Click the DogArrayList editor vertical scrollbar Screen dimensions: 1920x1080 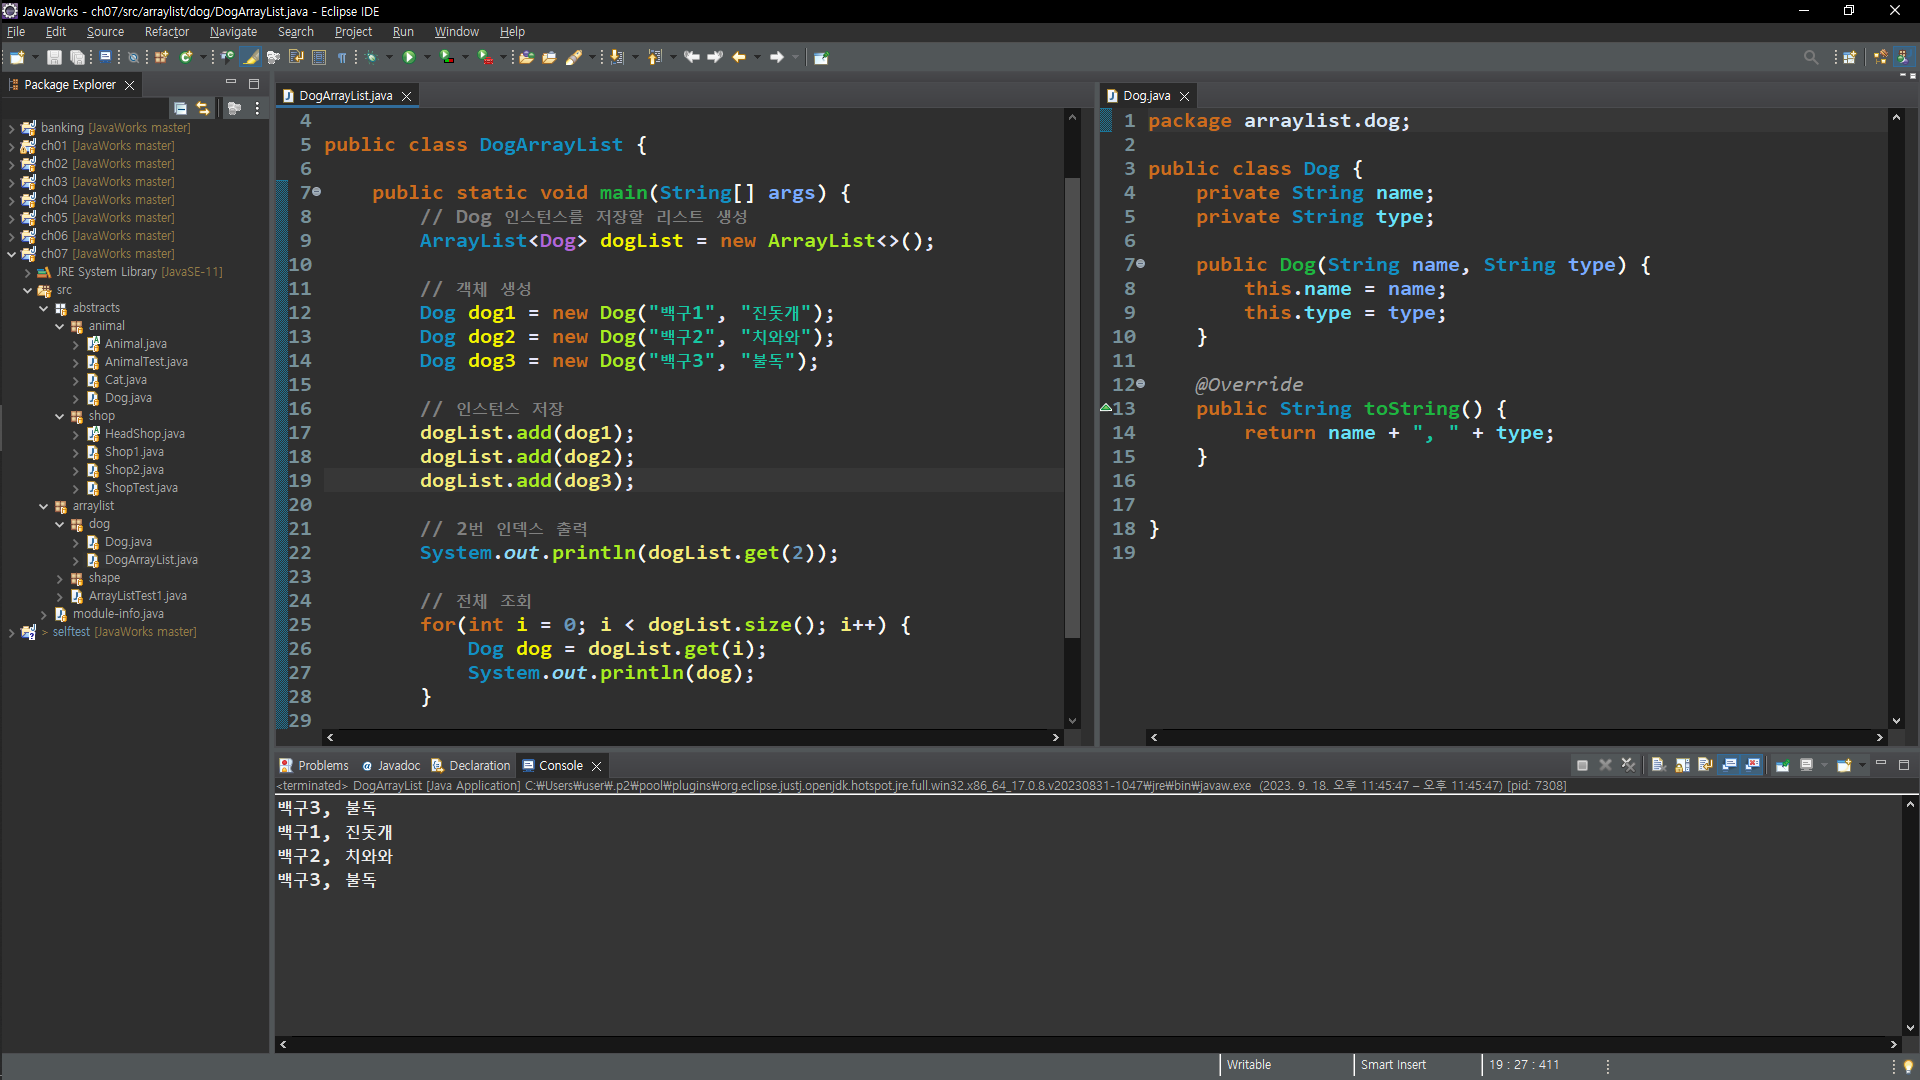coord(1072,400)
